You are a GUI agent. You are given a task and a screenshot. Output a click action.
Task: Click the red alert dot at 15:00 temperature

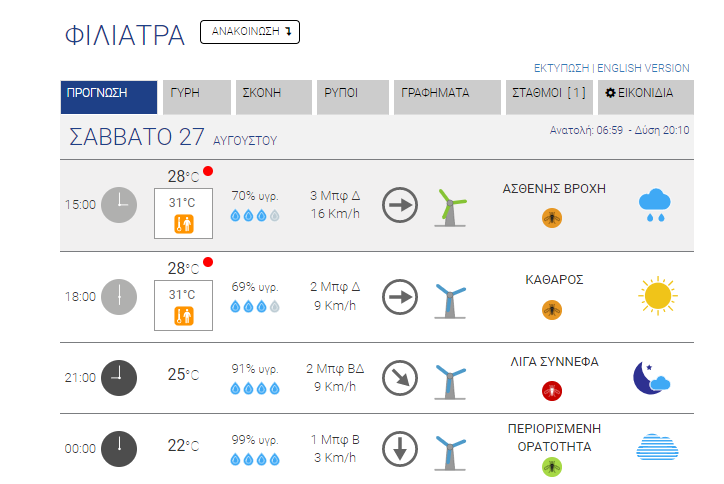point(208,171)
